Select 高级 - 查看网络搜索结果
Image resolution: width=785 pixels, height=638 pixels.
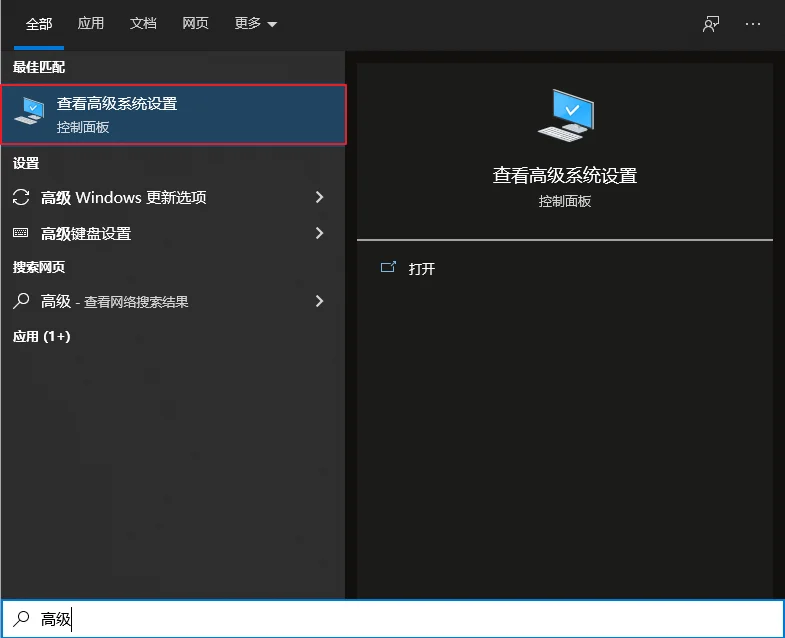click(173, 301)
